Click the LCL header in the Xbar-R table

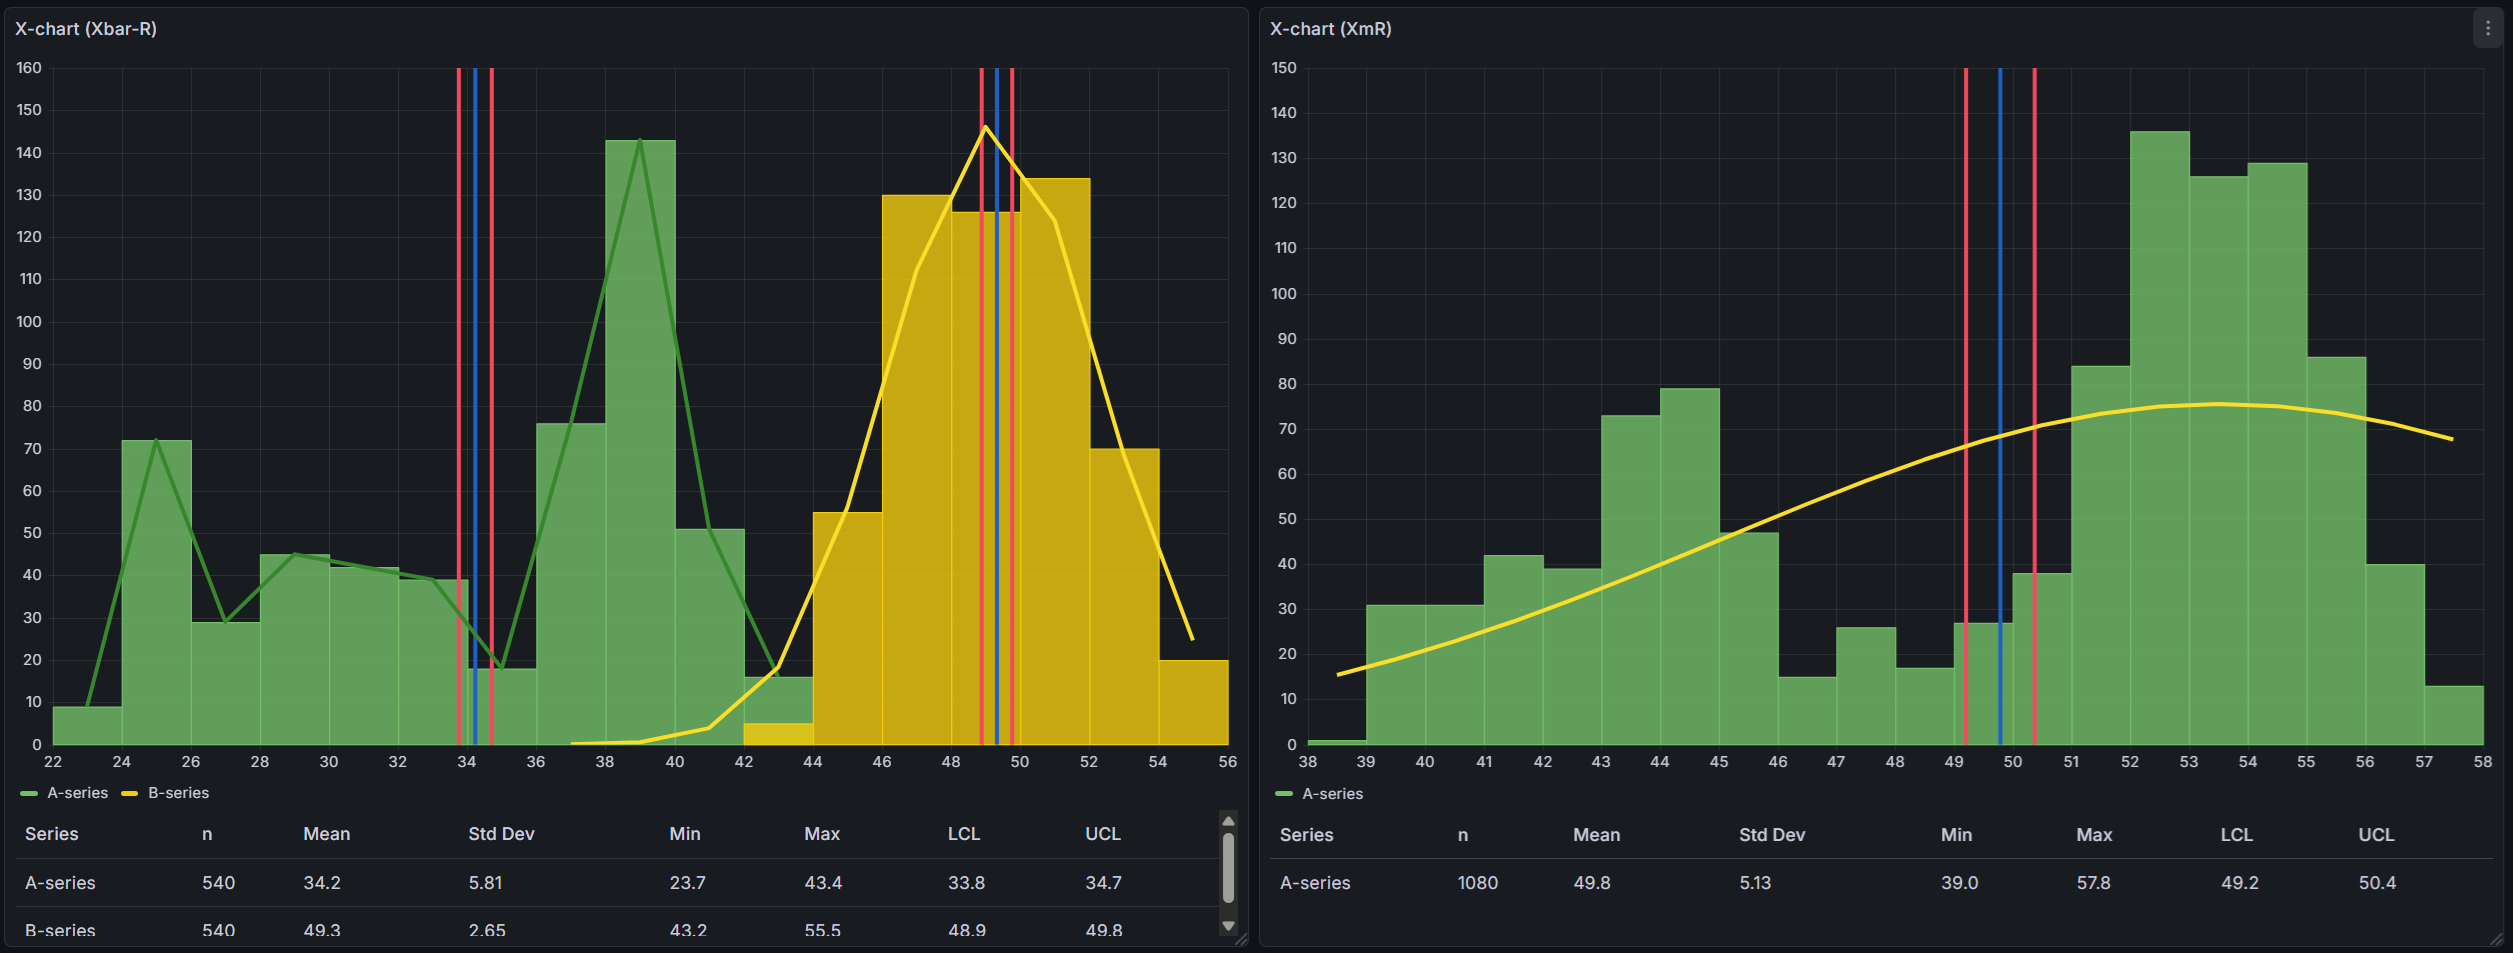[963, 834]
